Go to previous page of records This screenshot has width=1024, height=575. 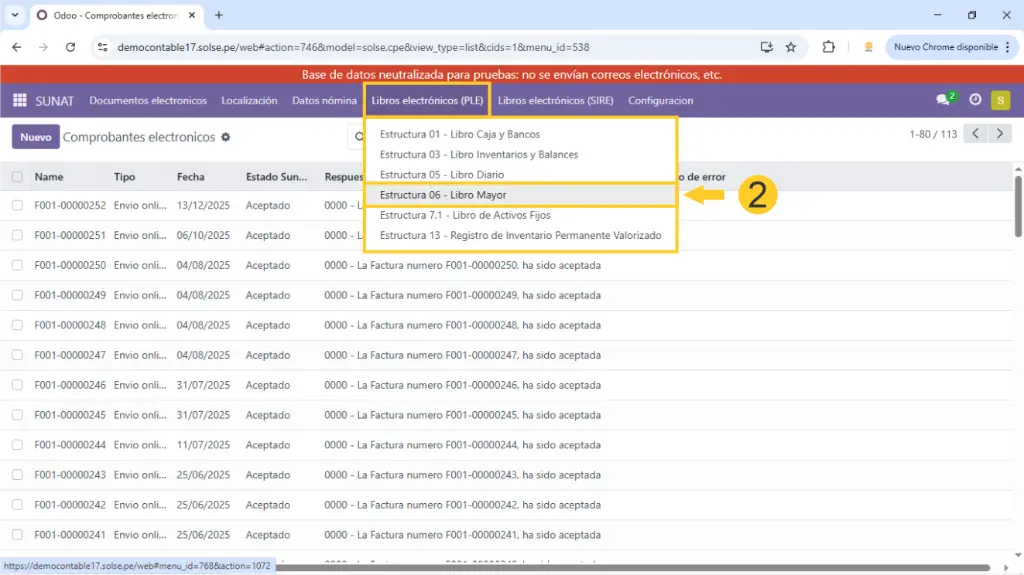(976, 134)
